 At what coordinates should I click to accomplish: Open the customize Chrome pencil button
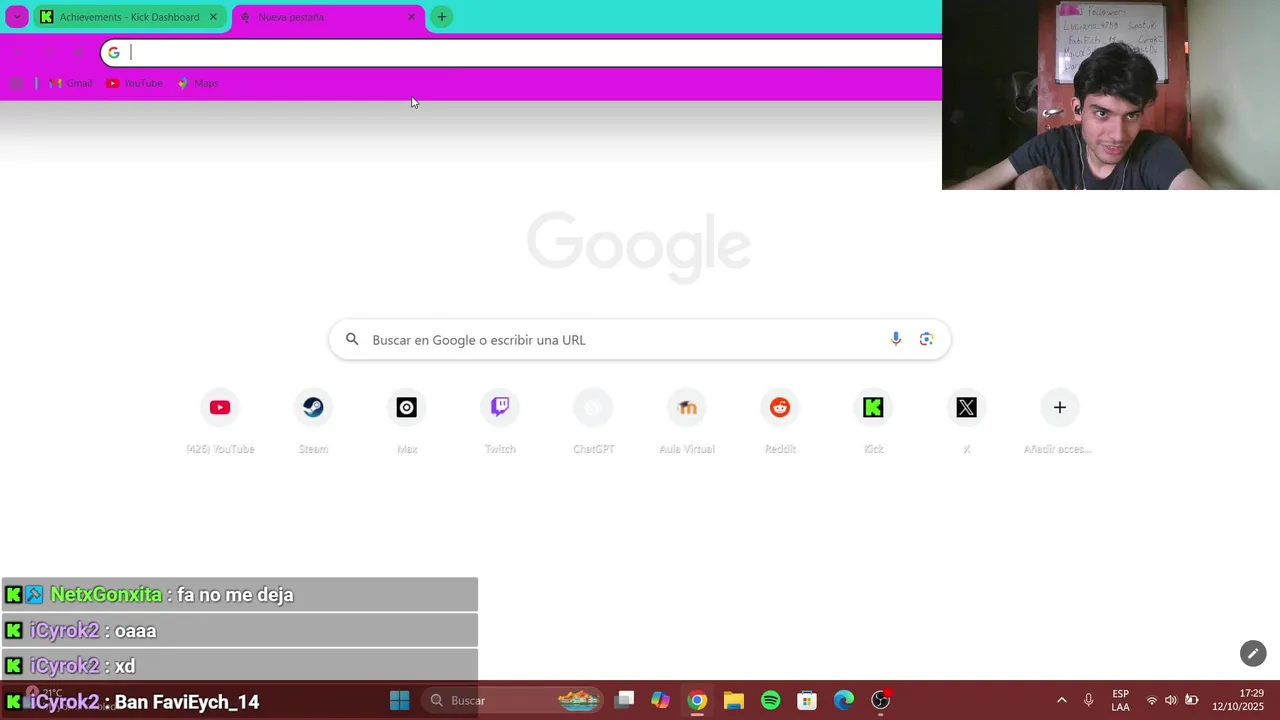tap(1253, 654)
